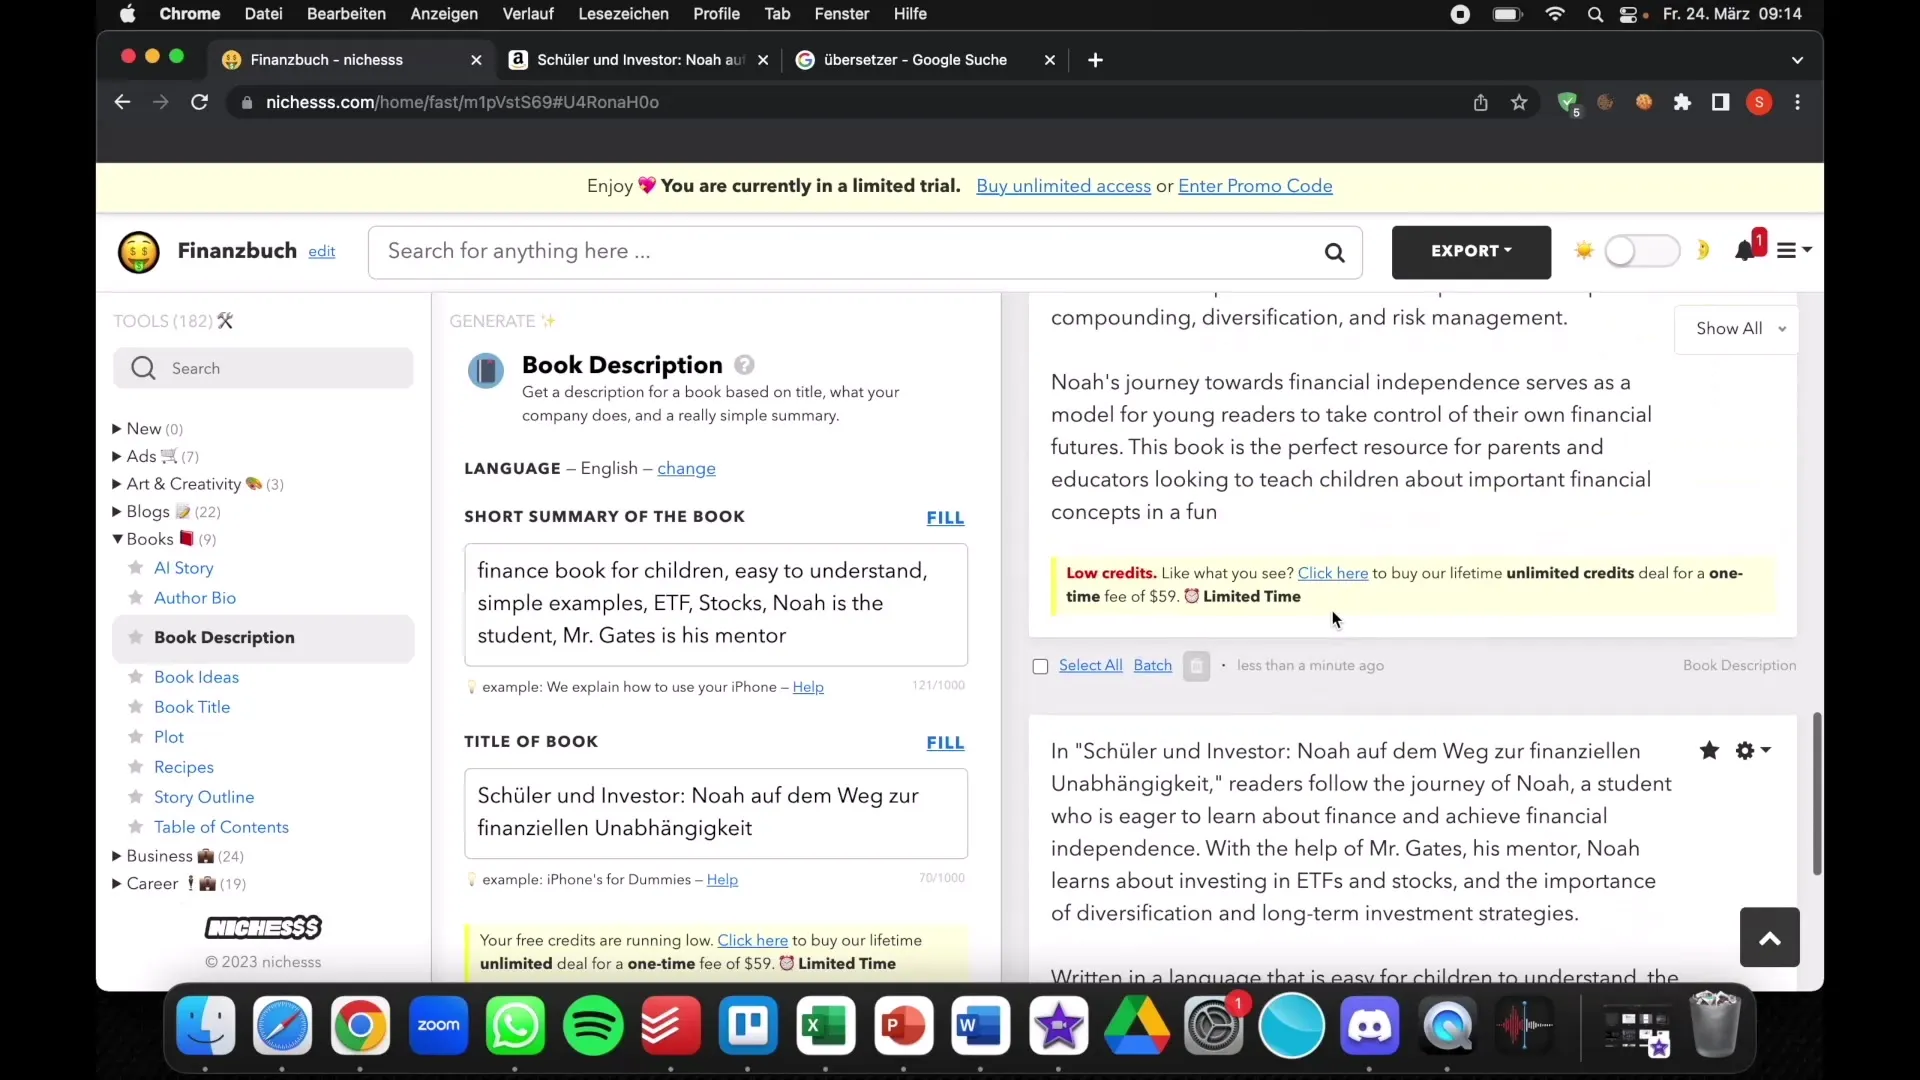
Task: Click the delete trash icon next to Batch
Action: [x=1196, y=666]
